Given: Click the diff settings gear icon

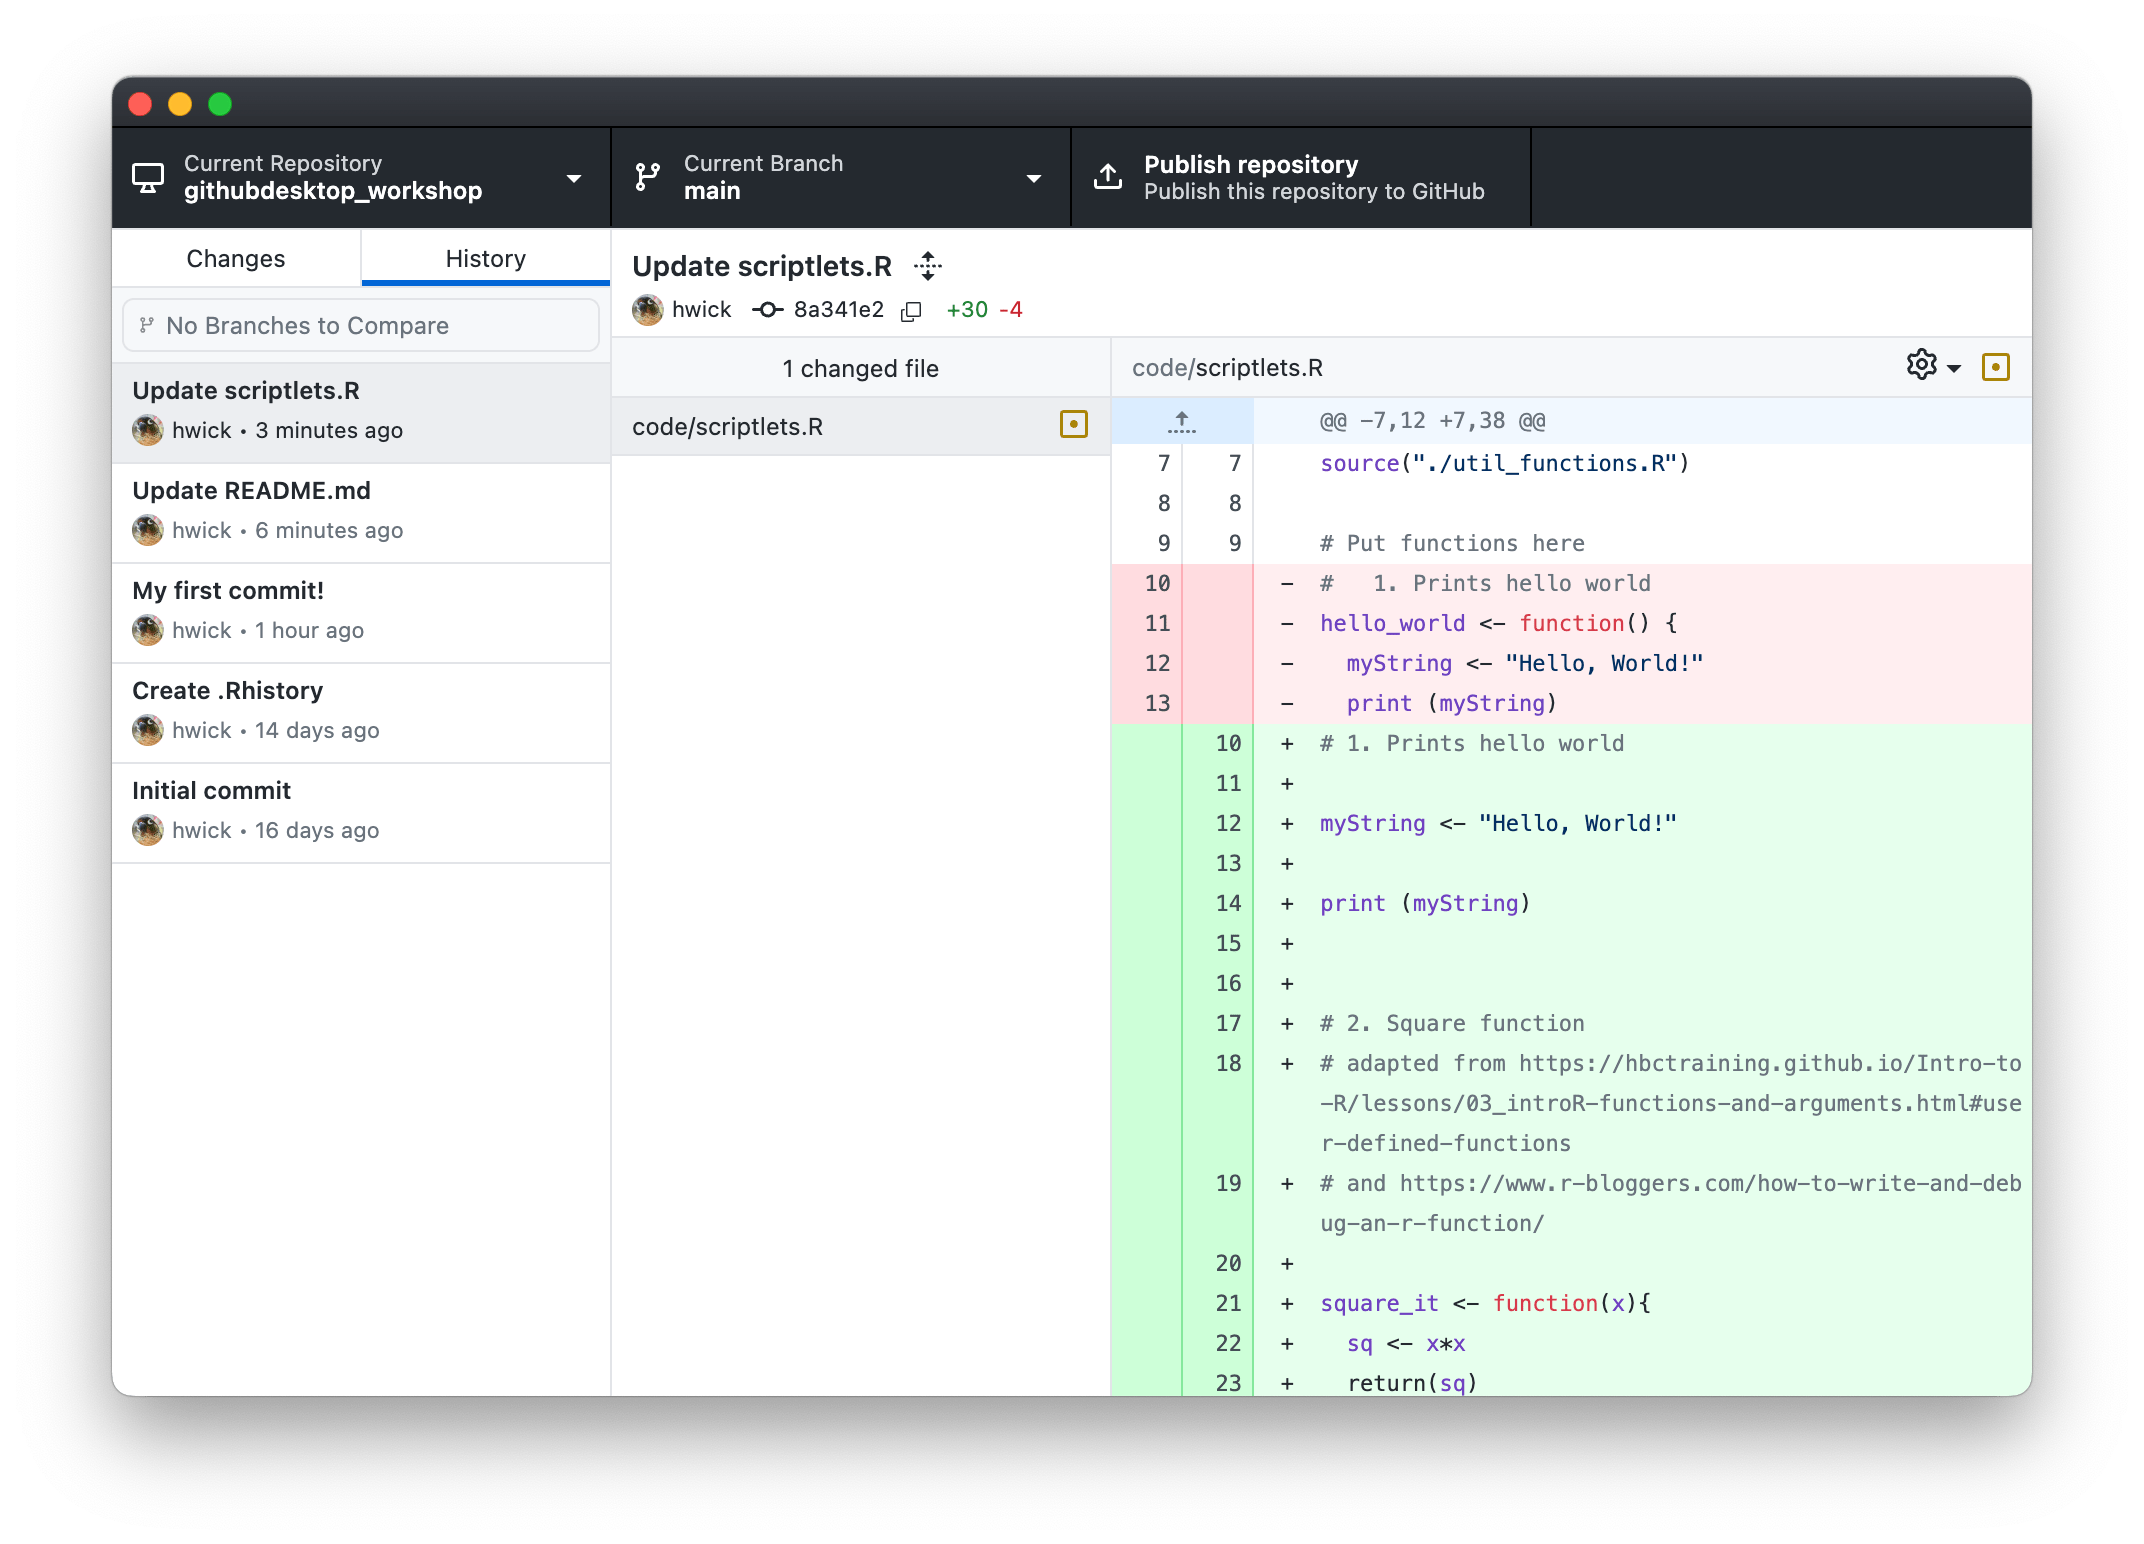Looking at the screenshot, I should tap(1921, 365).
